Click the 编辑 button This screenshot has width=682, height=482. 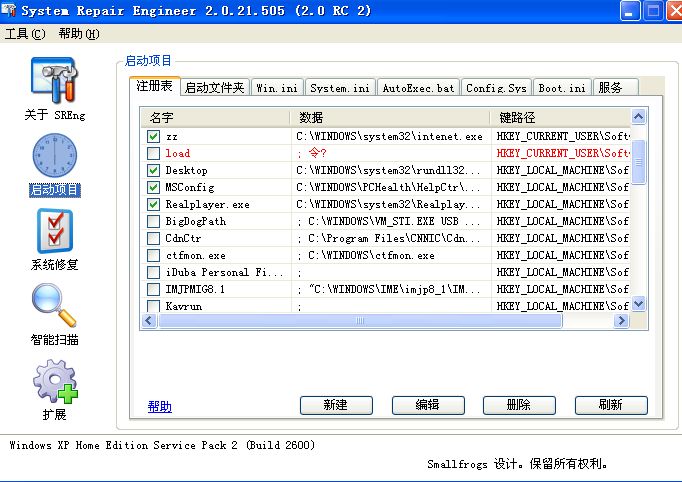click(x=428, y=405)
